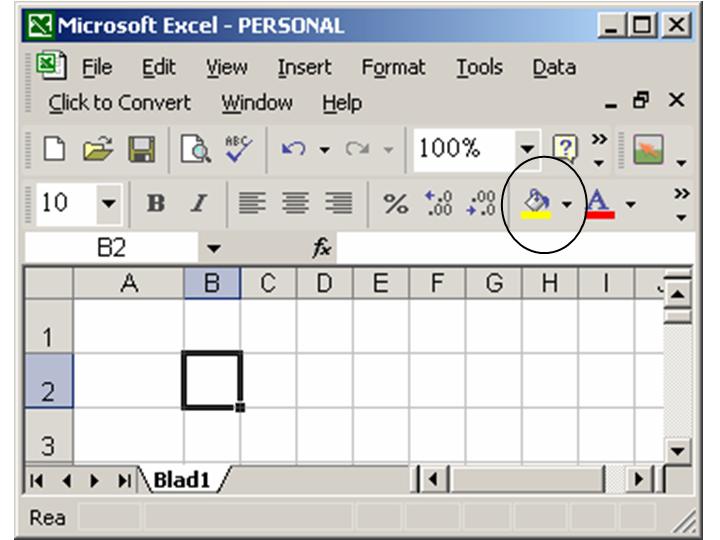Expand the Undo history dropdown arrow
Screen dimensions: 720x540
coord(325,150)
